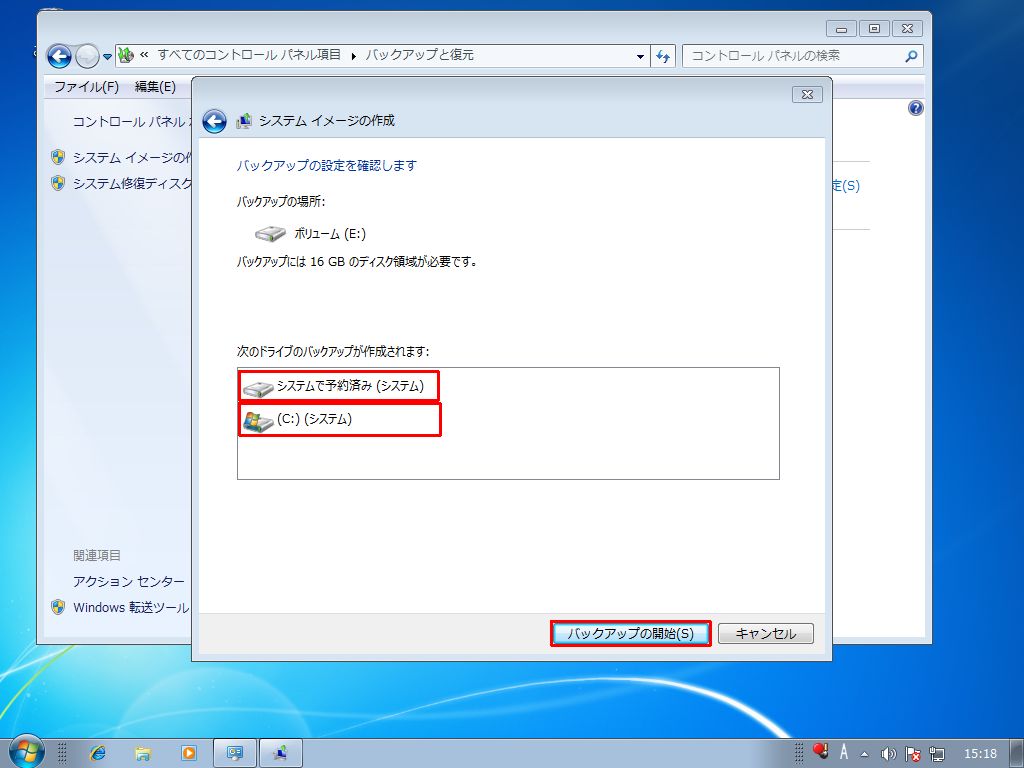Open Action Center flag tray icon
Viewport: 1024px width, 768px height.
(x=913, y=754)
